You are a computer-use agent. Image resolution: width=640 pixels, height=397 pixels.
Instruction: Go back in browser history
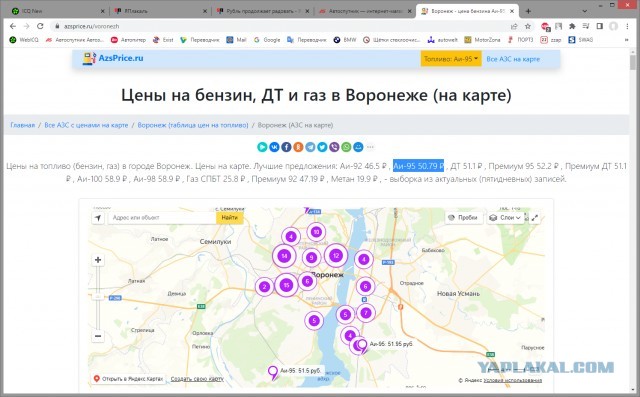click(x=13, y=26)
